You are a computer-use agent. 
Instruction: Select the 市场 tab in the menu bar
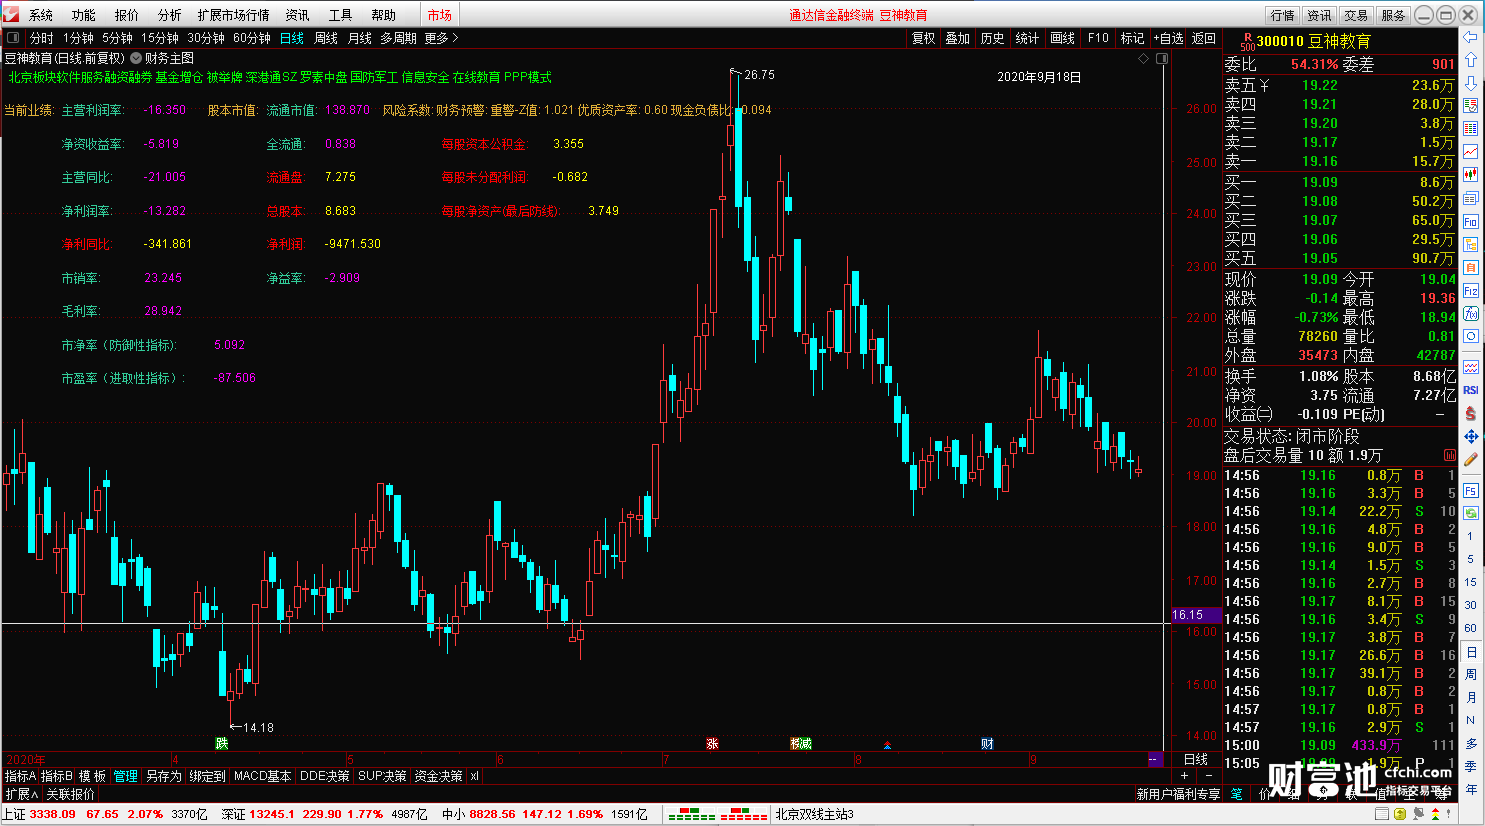click(440, 15)
